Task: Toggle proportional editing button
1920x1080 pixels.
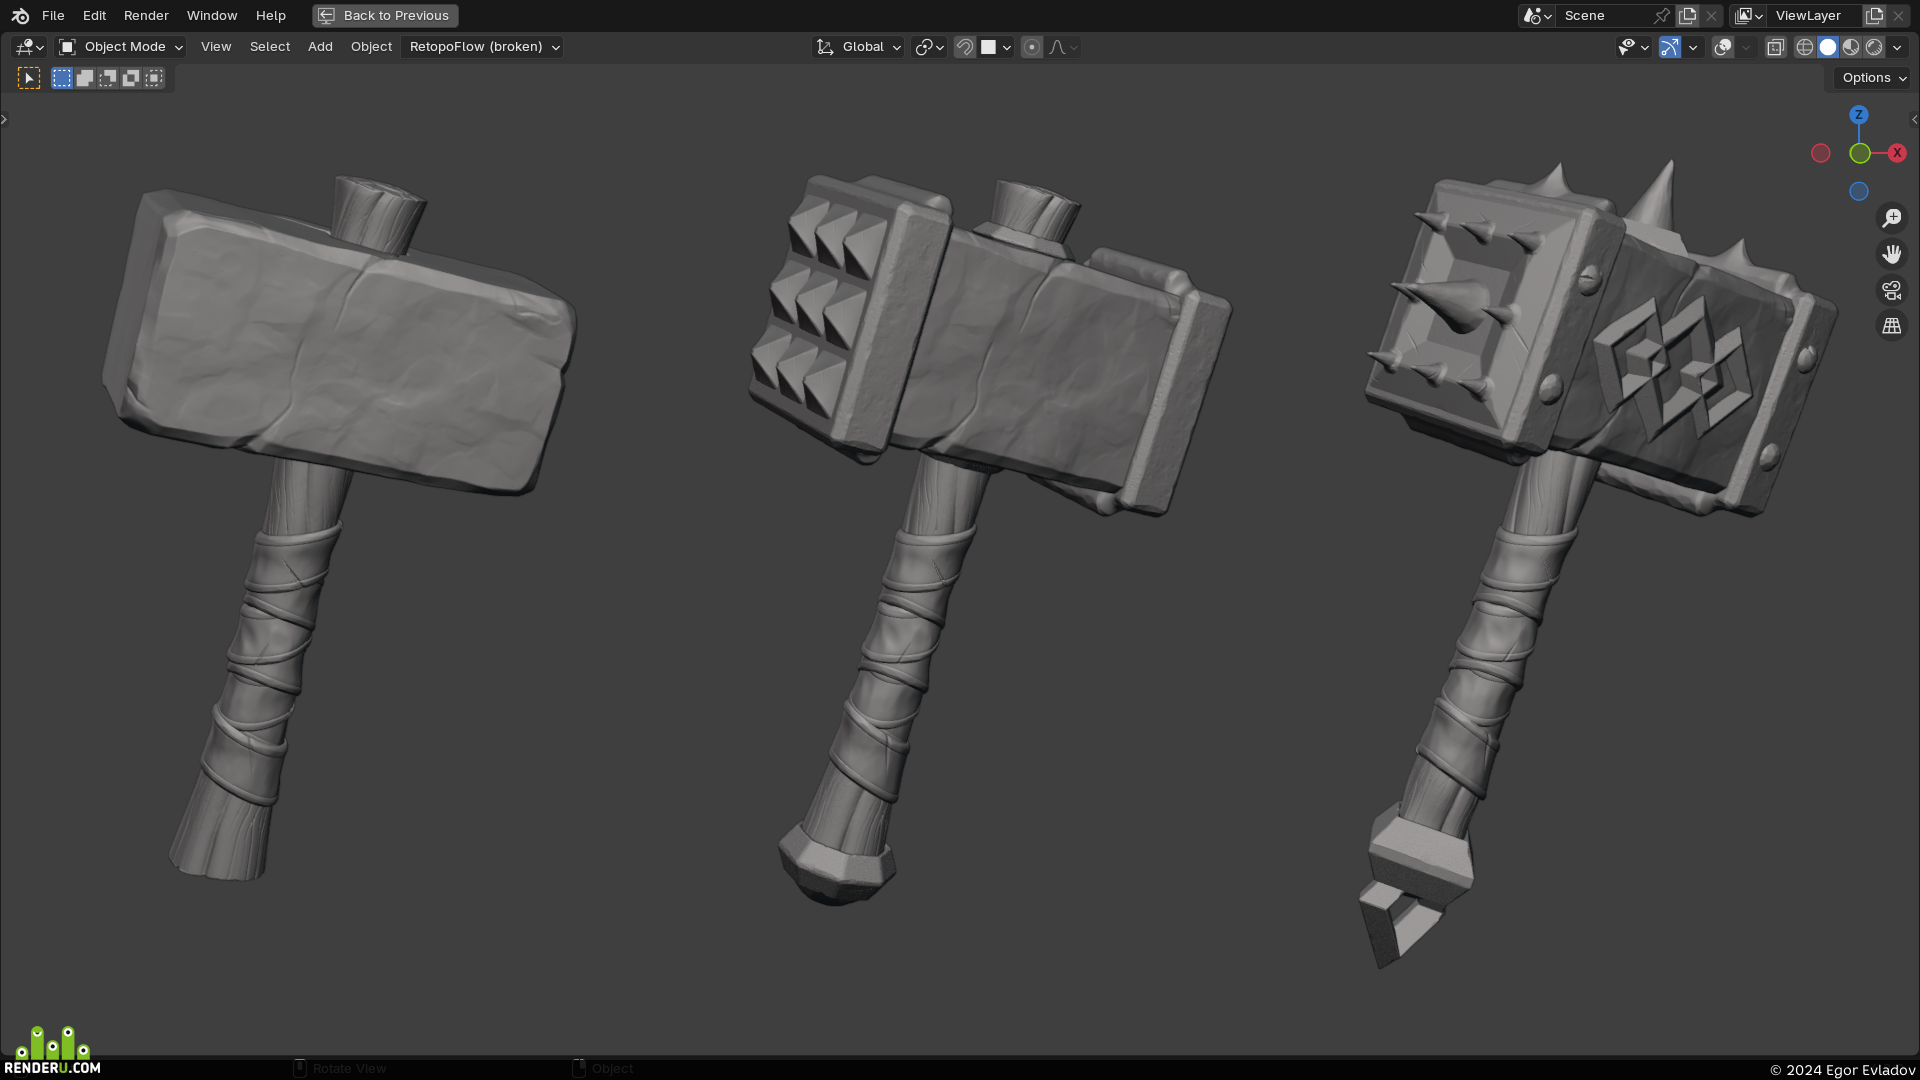Action: pyautogui.click(x=1032, y=47)
